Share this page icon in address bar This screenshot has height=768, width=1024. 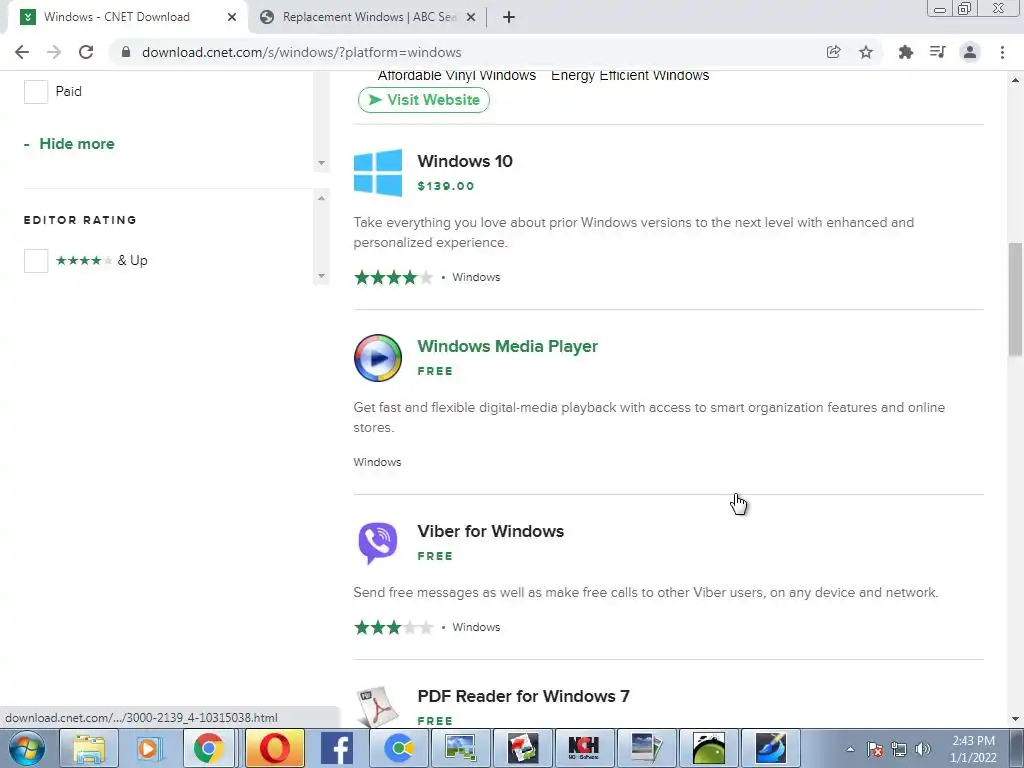(x=833, y=52)
